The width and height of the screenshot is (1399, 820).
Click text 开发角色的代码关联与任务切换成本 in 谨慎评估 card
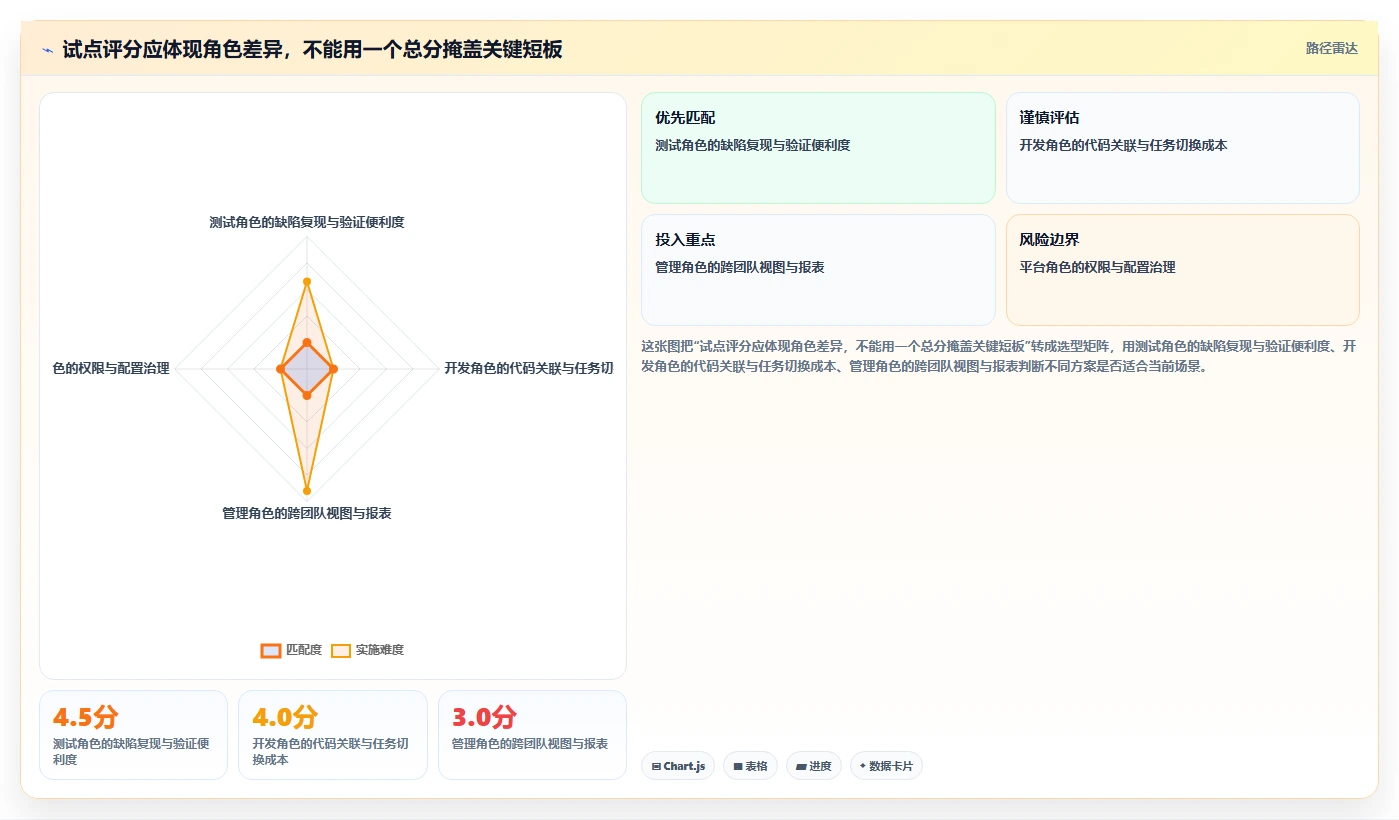pyautogui.click(x=1123, y=145)
